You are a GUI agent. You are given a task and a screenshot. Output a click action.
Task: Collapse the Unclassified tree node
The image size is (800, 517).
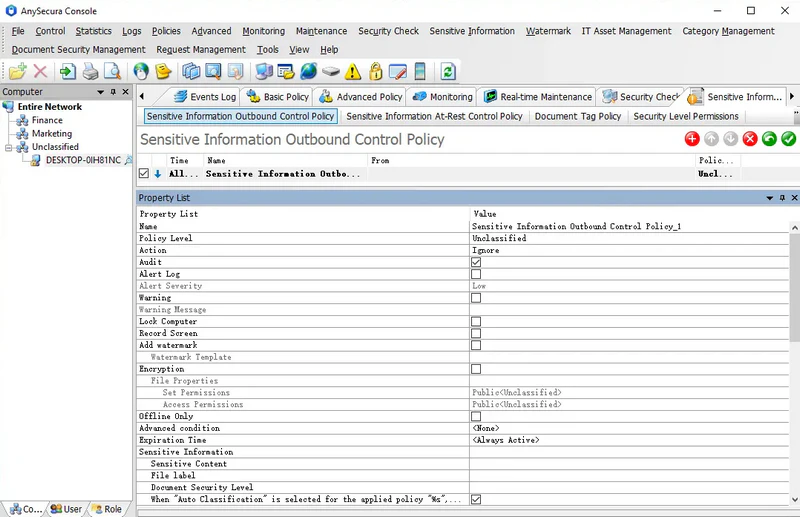8,147
